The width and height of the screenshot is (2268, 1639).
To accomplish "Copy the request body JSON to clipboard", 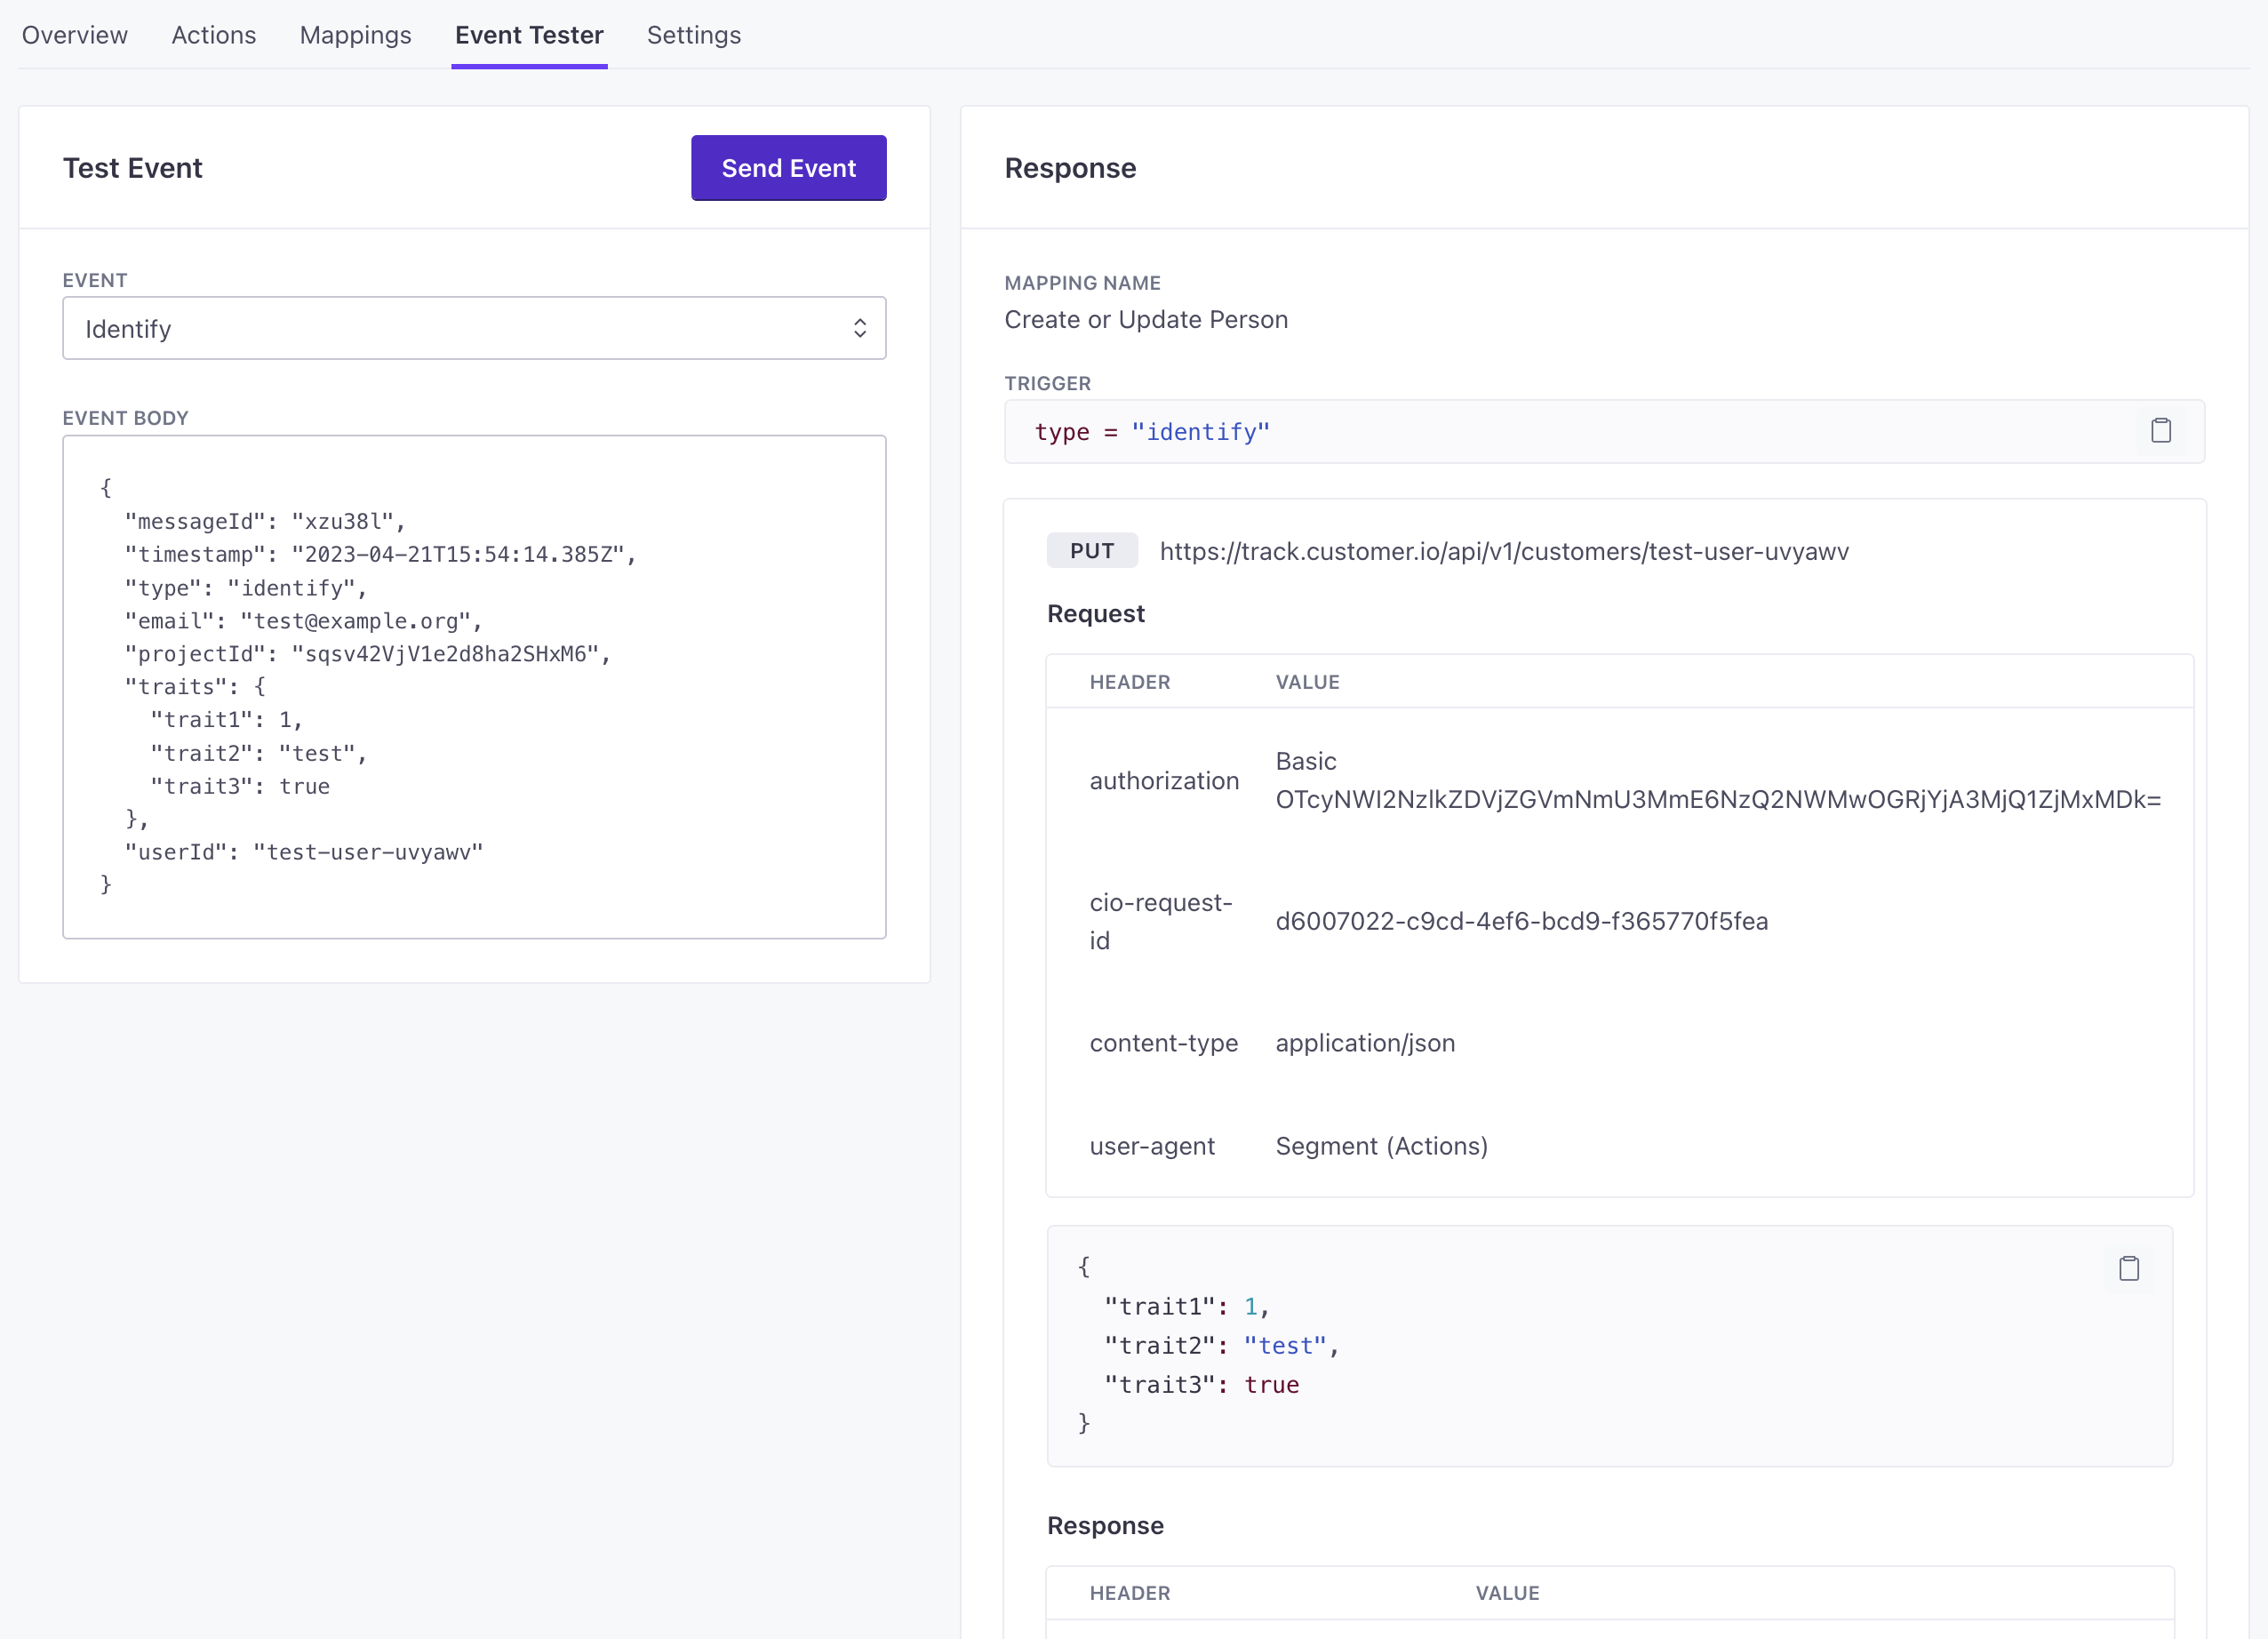I will [x=2128, y=1269].
